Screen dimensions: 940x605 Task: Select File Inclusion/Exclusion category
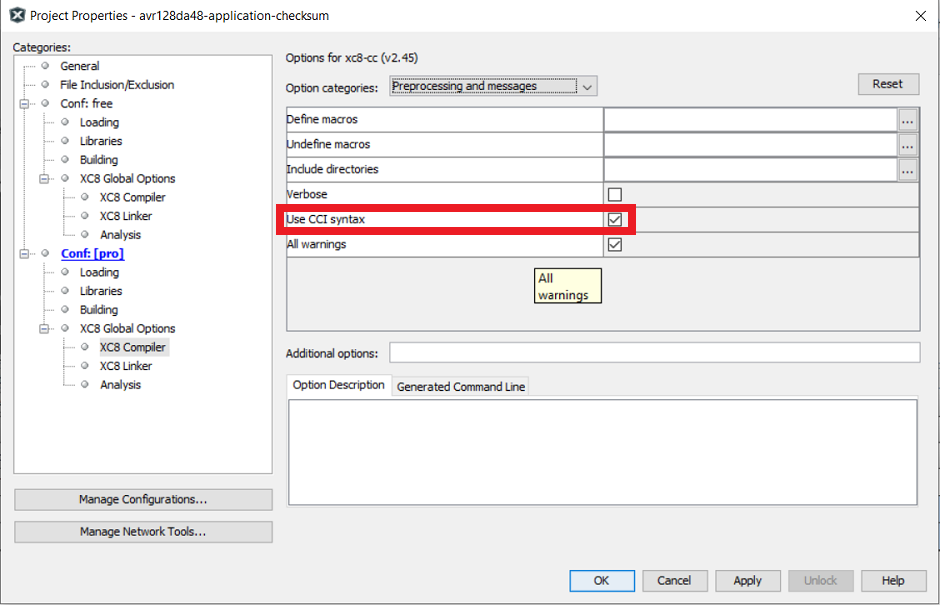point(117,85)
